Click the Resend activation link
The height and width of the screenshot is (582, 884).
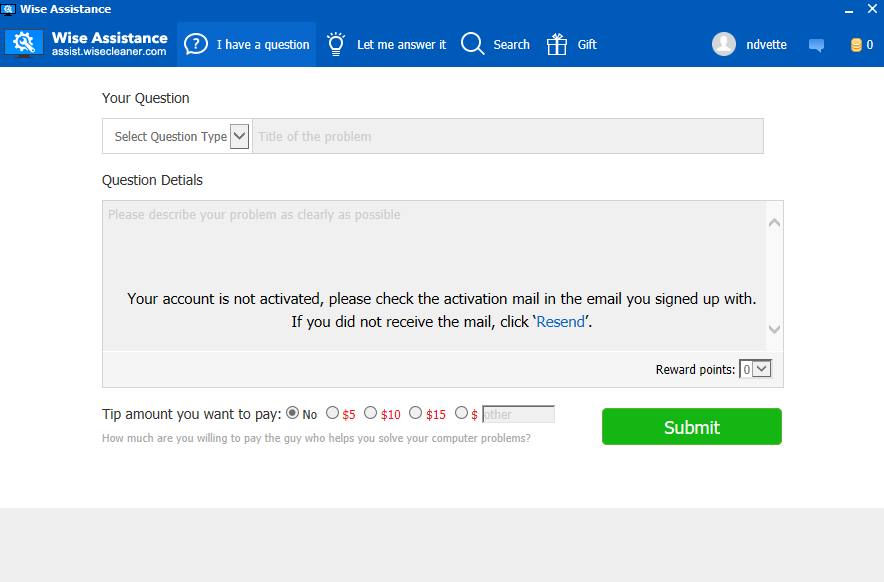[560, 321]
